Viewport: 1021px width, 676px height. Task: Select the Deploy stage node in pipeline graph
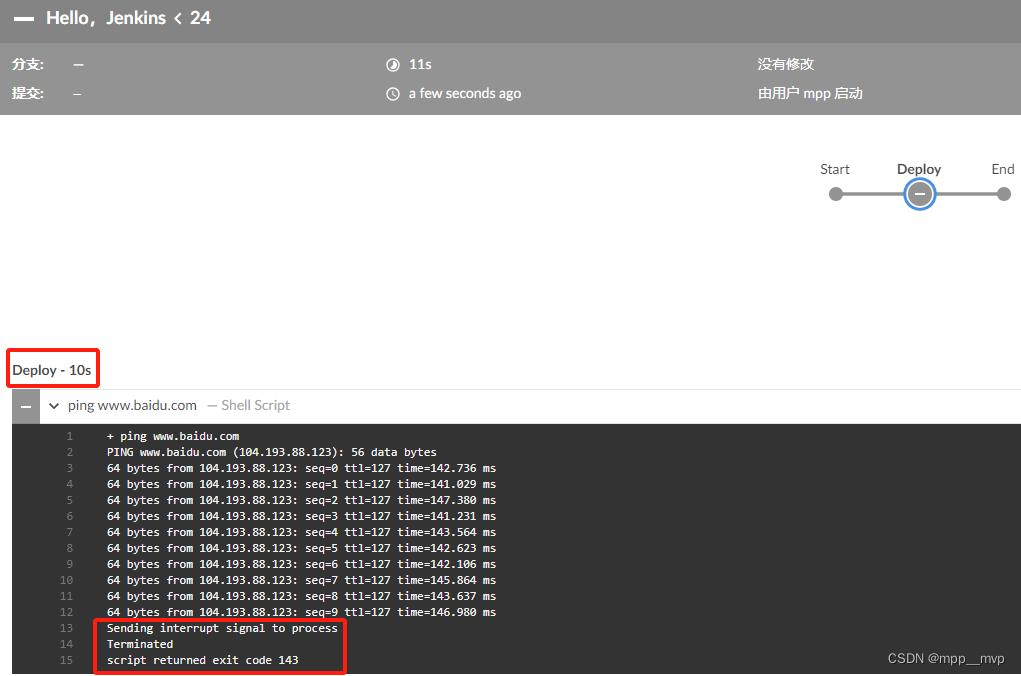(x=919, y=194)
